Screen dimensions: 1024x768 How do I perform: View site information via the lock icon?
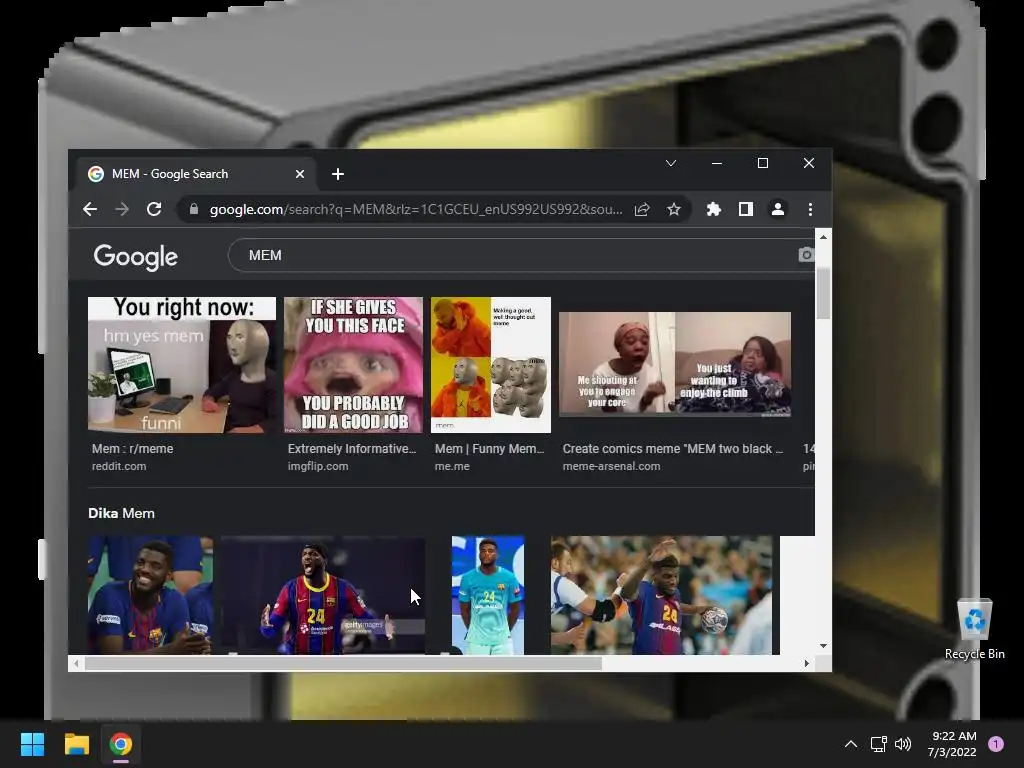(193, 209)
